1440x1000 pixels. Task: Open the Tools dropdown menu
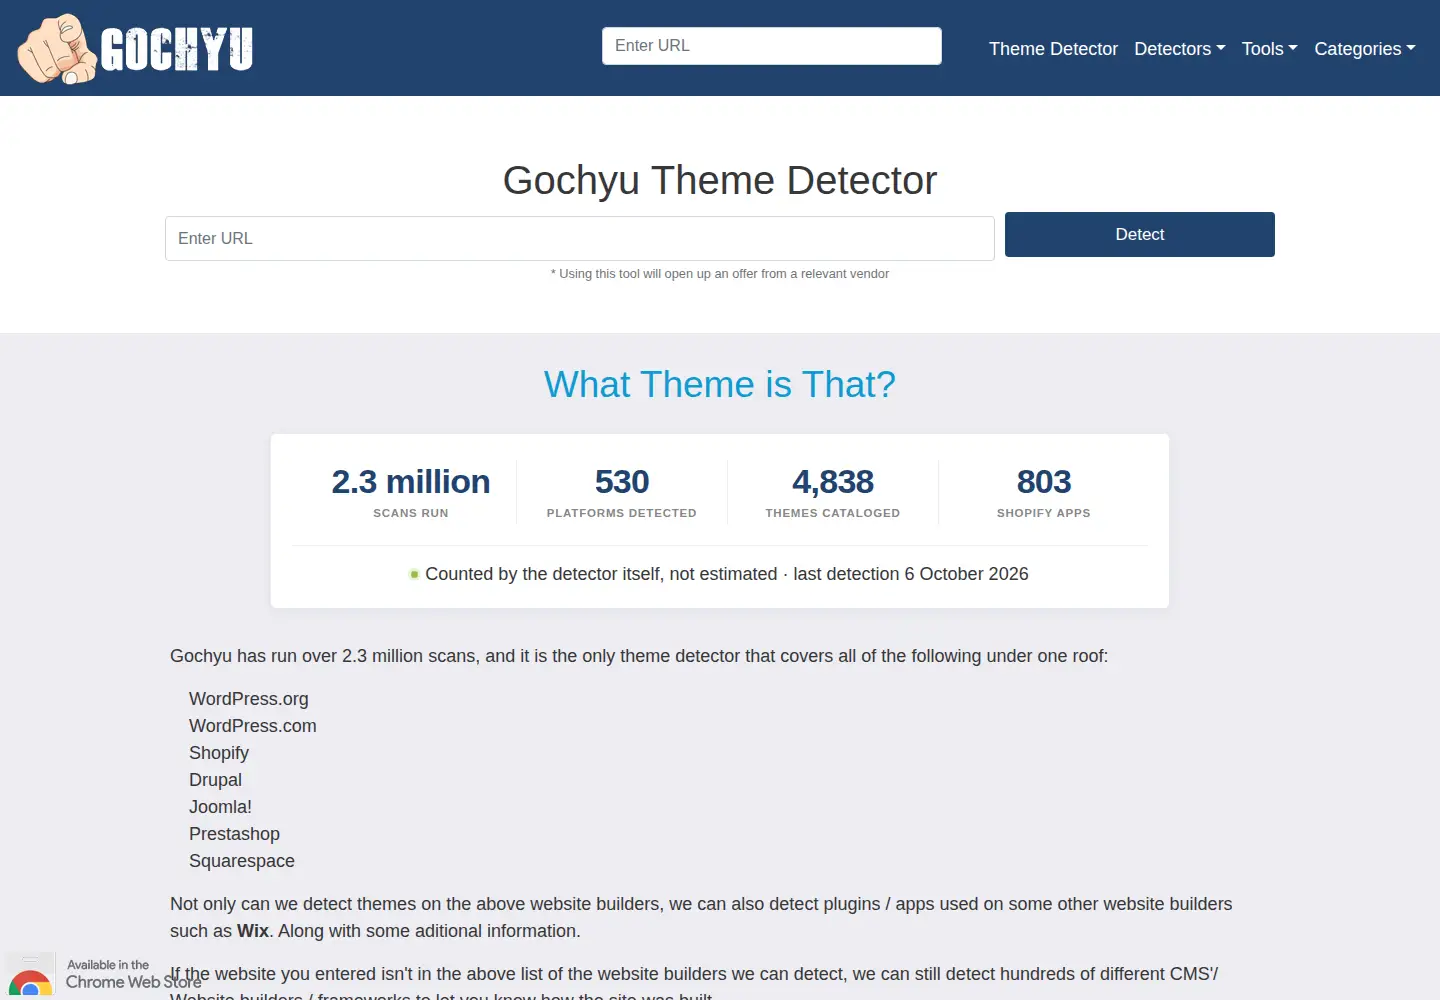(1270, 49)
